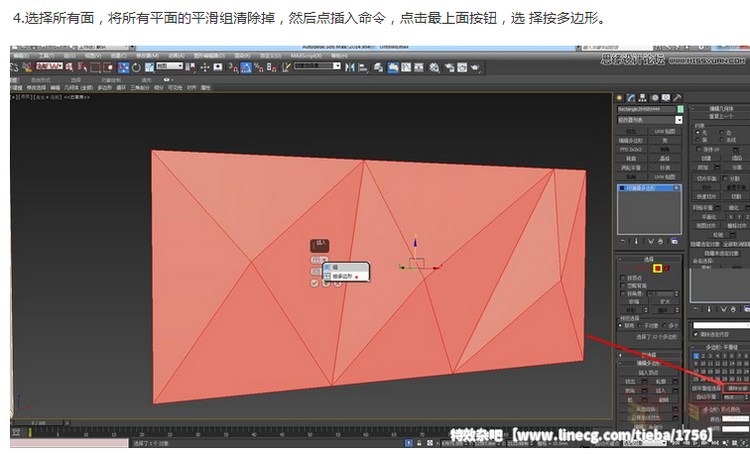Select the yellow Polygon sub-object level icon

click(658, 268)
